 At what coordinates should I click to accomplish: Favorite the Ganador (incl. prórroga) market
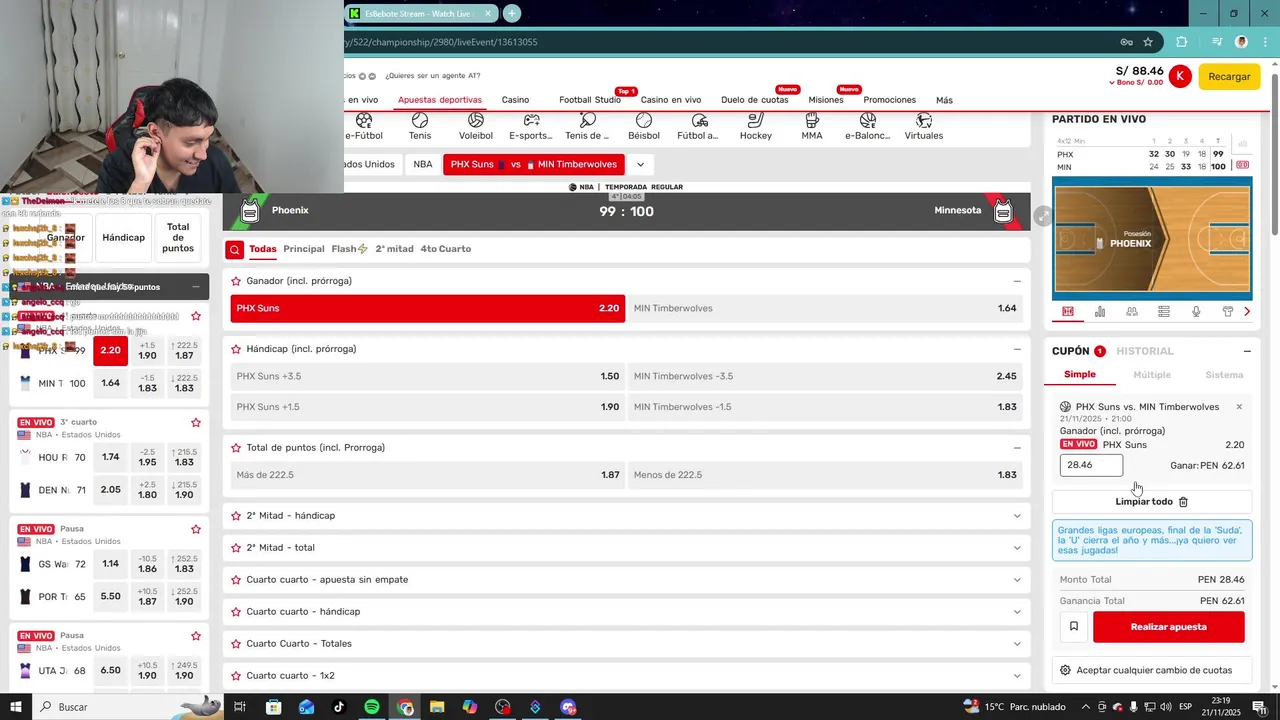coord(236,281)
